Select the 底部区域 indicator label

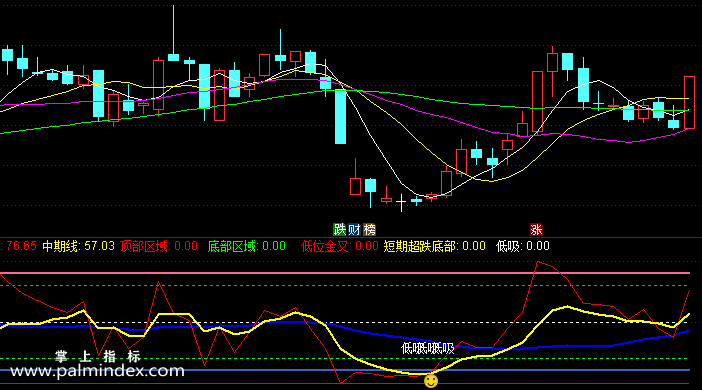[232, 246]
